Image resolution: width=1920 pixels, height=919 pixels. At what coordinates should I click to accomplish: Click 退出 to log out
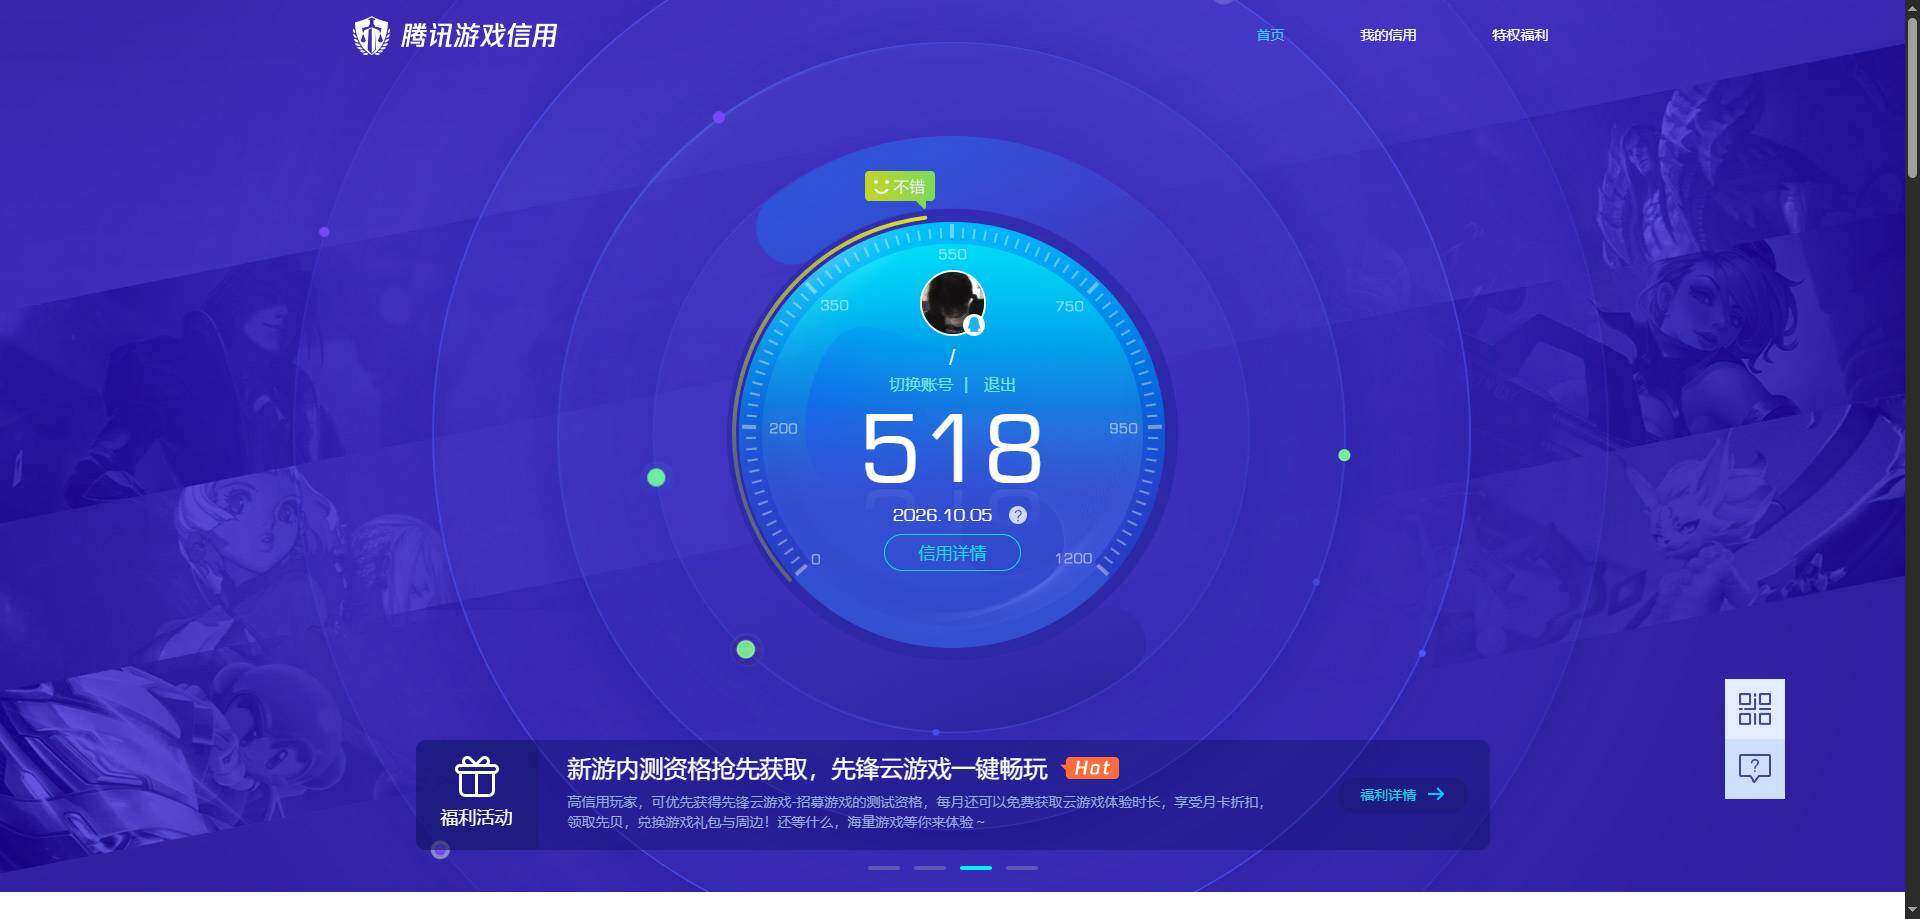point(999,384)
